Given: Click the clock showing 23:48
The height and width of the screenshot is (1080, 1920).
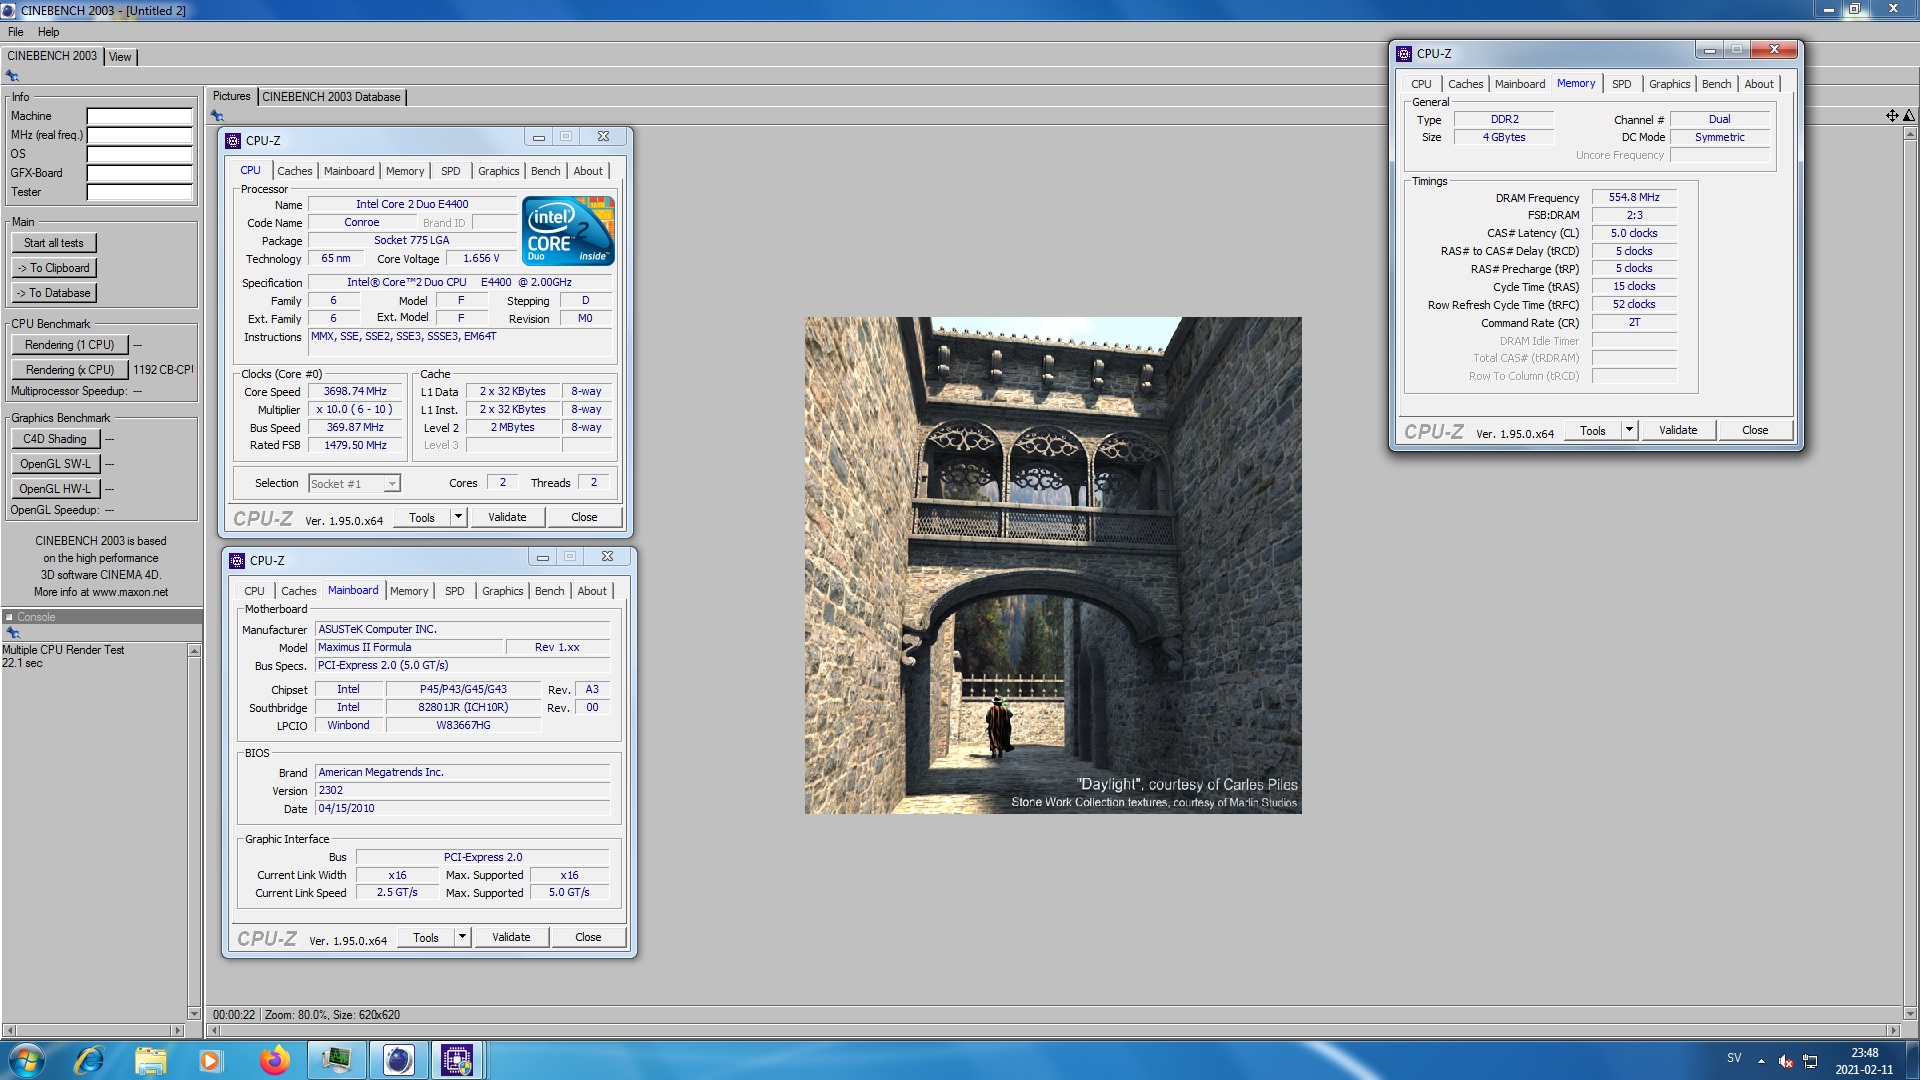Looking at the screenshot, I should [1864, 1053].
